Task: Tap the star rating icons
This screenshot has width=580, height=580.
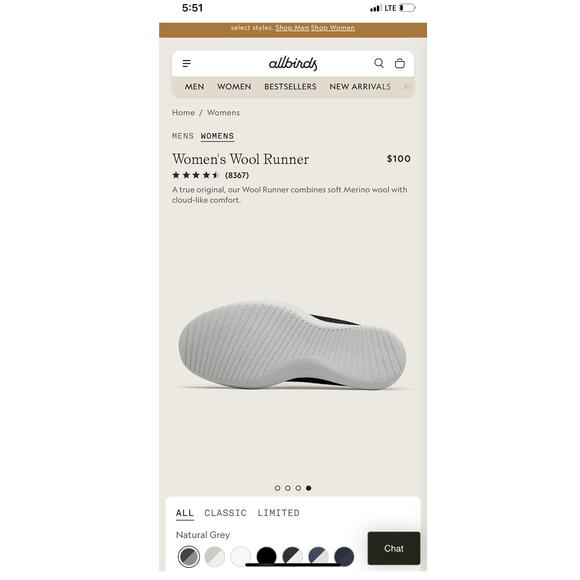Action: pyautogui.click(x=196, y=175)
